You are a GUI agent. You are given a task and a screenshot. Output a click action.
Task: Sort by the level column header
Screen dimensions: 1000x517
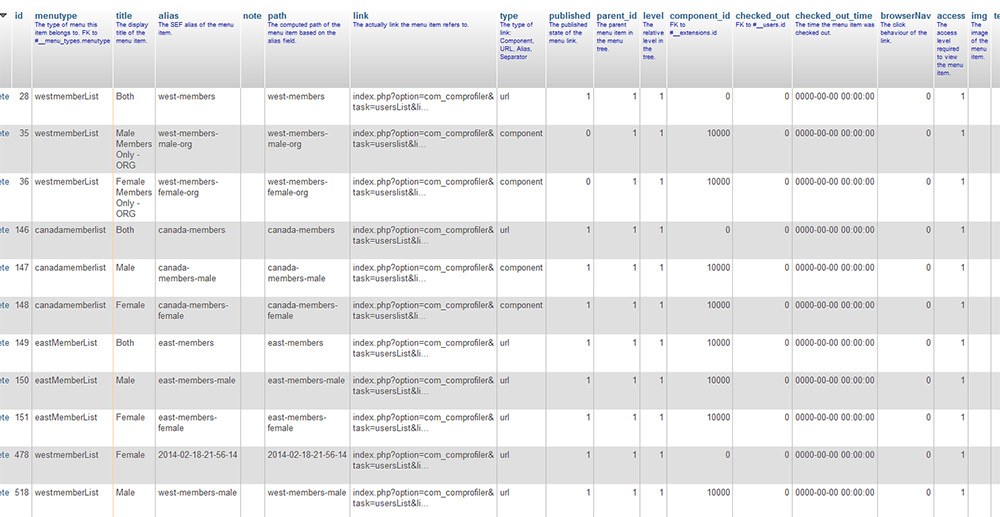point(653,16)
